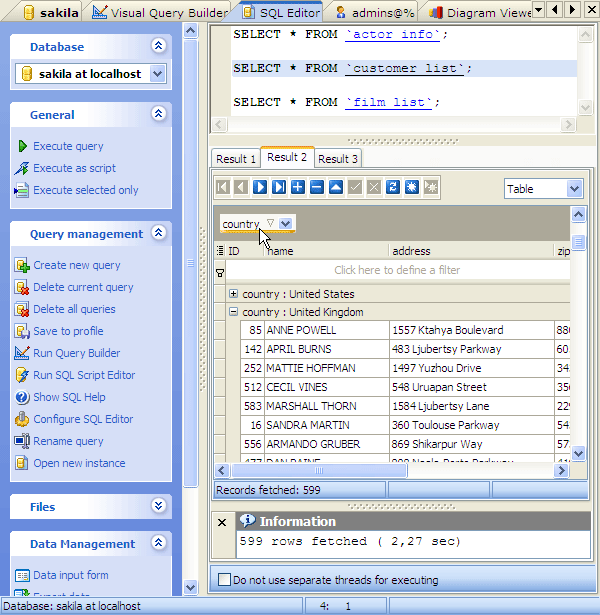600x615 pixels.
Task: Open the tab list dropdown arrow
Action: [x=539, y=9]
